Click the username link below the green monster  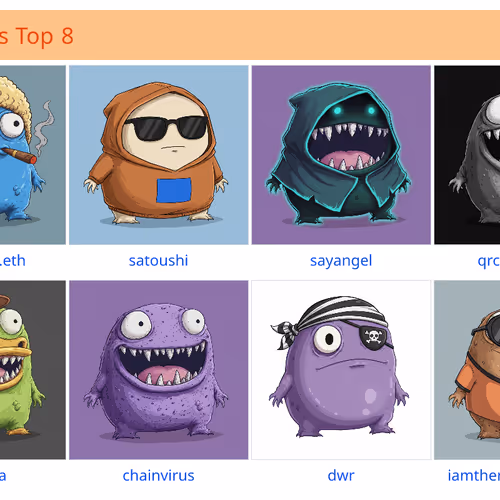3,476
